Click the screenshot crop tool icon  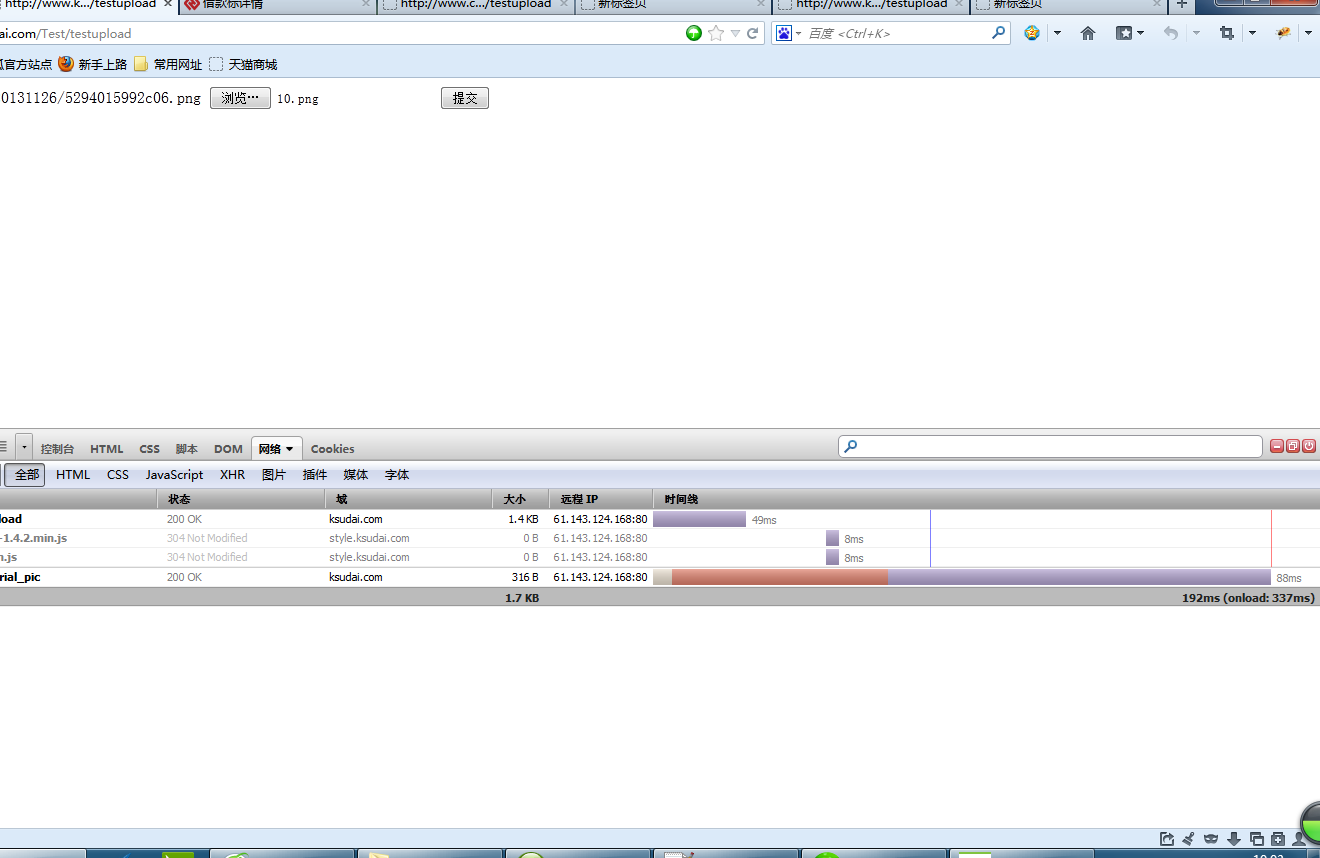(1227, 33)
